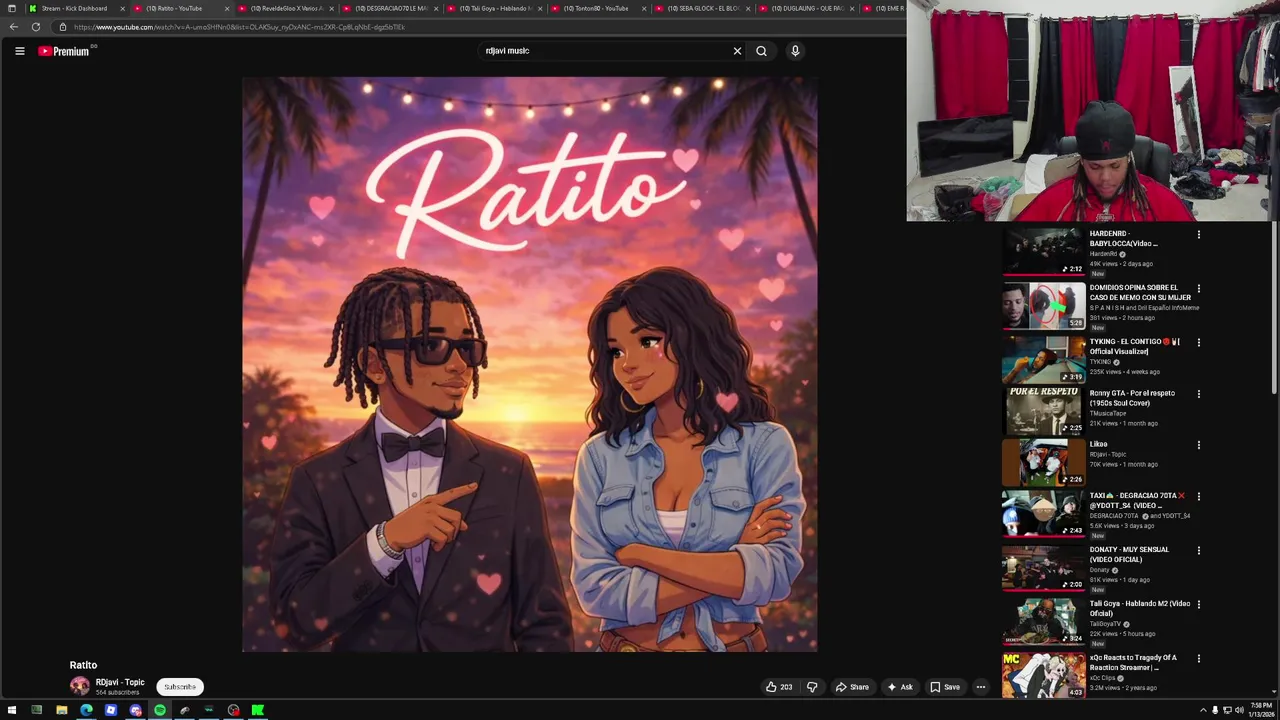Go back with the browser back arrow
This screenshot has width=1280, height=720.
click(14, 27)
